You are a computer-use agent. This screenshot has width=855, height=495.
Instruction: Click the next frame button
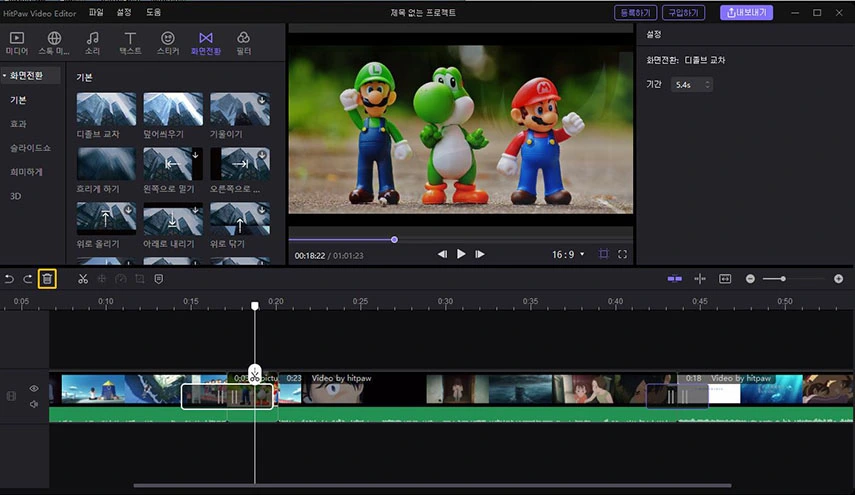(x=480, y=254)
